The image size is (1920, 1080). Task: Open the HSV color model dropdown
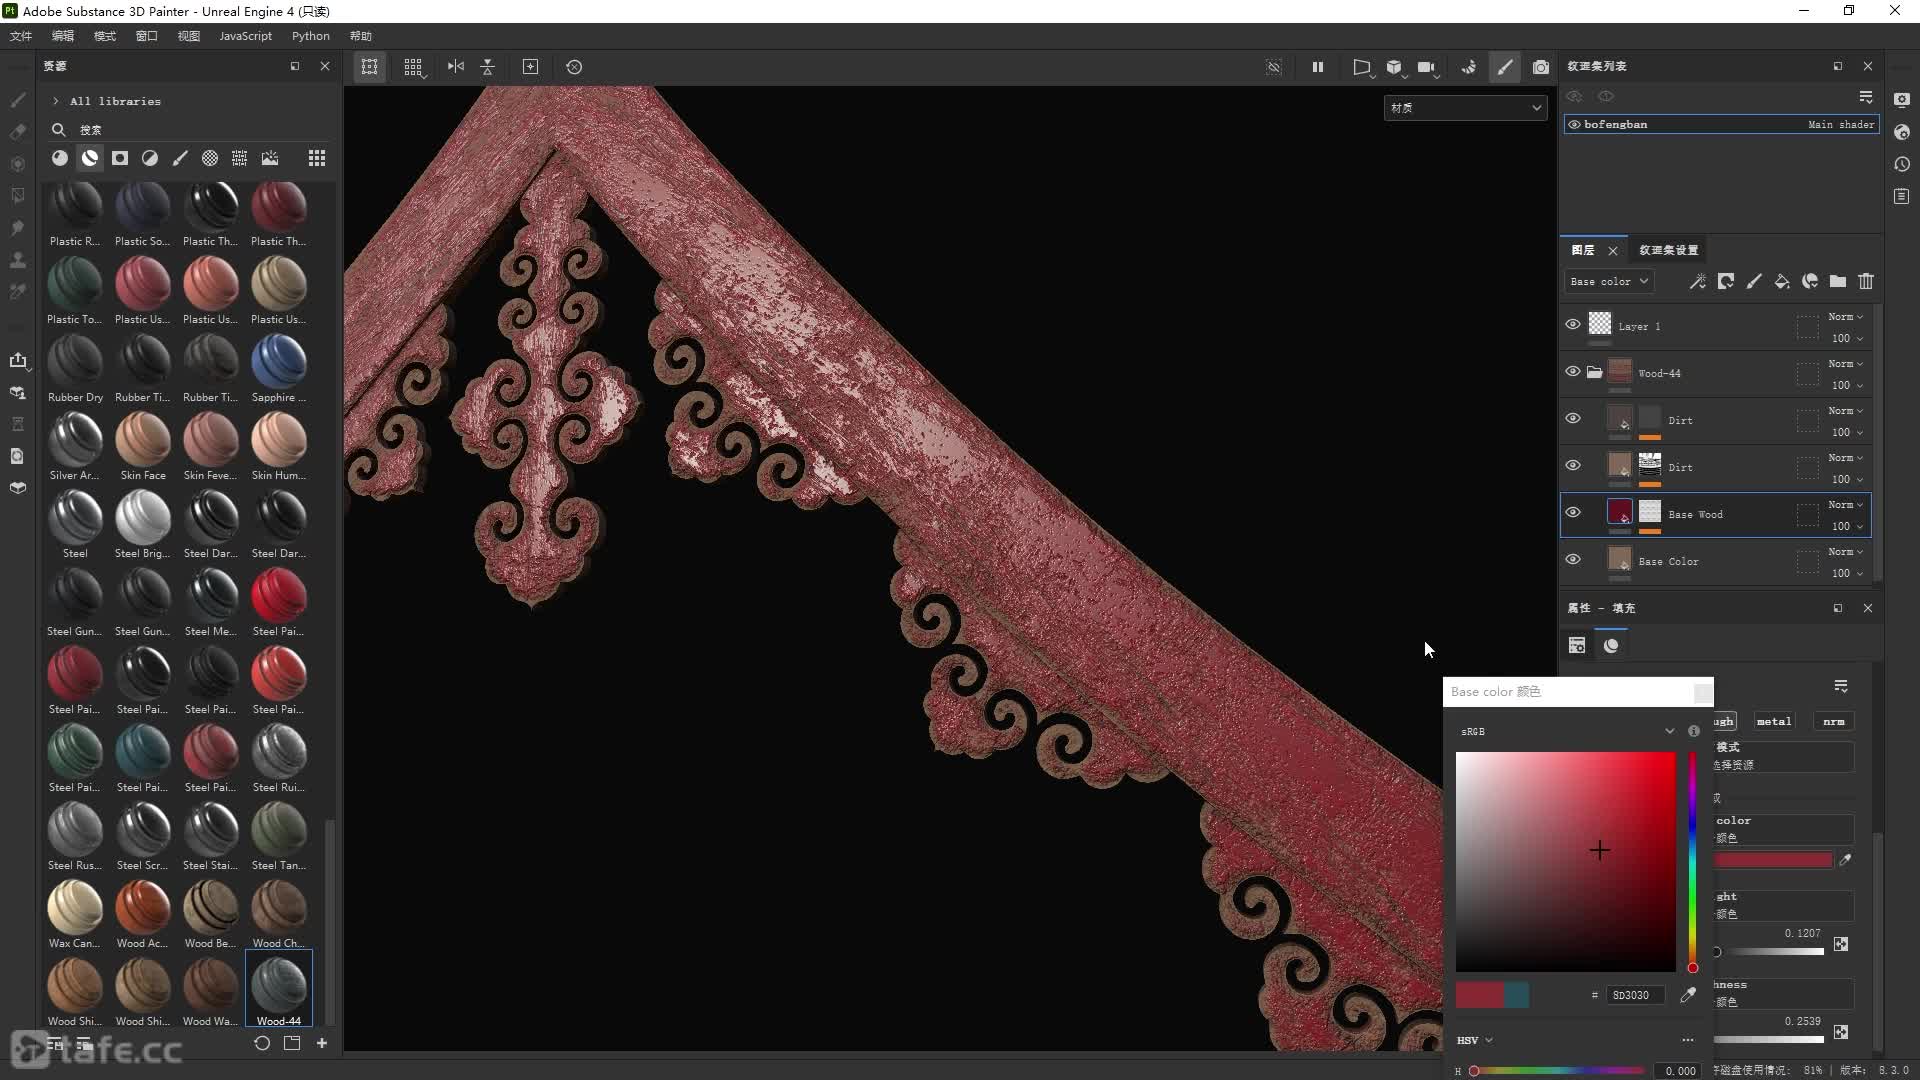tap(1475, 1041)
